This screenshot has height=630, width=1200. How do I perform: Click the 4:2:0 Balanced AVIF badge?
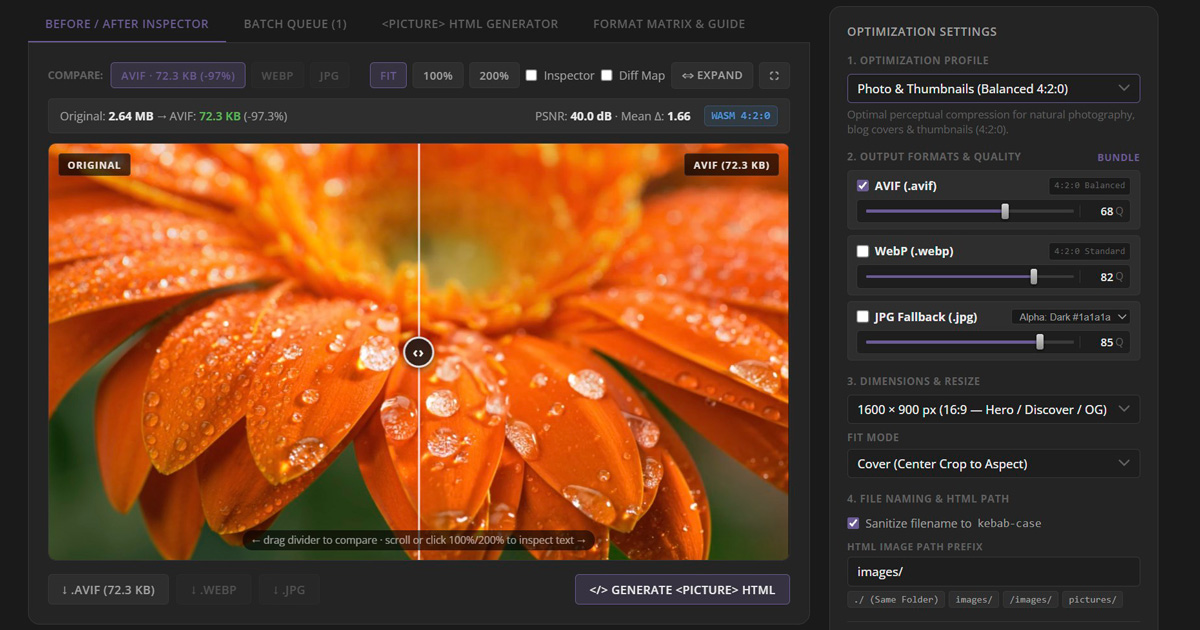(x=1090, y=186)
